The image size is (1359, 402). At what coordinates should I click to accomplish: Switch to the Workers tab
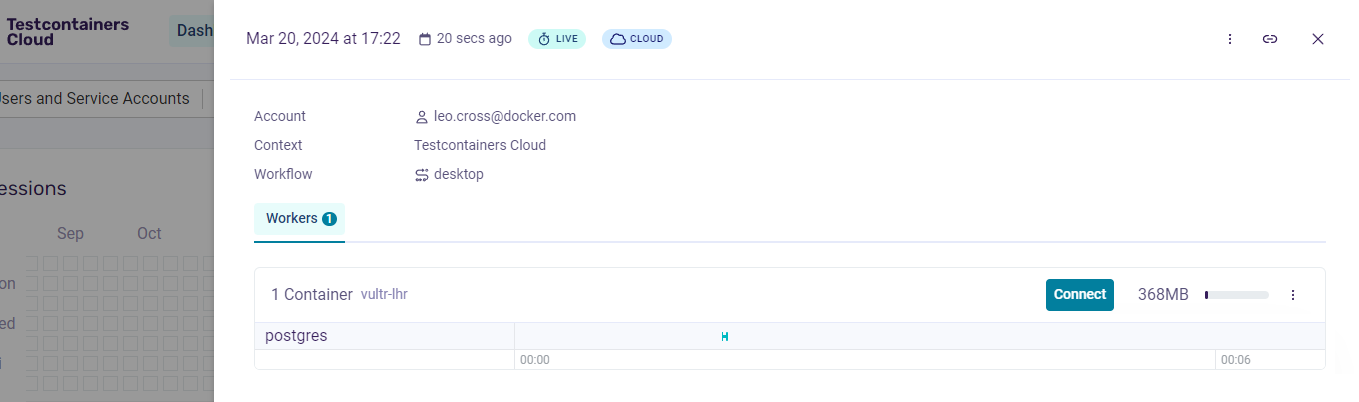(292, 218)
